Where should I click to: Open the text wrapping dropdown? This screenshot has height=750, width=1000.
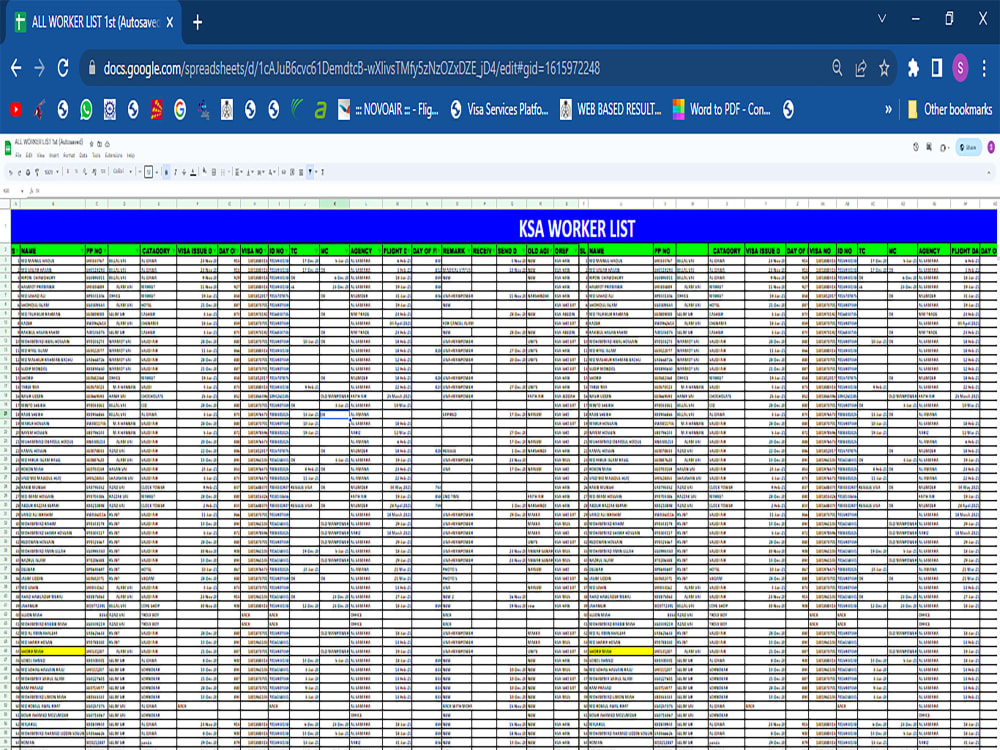(x=260, y=172)
